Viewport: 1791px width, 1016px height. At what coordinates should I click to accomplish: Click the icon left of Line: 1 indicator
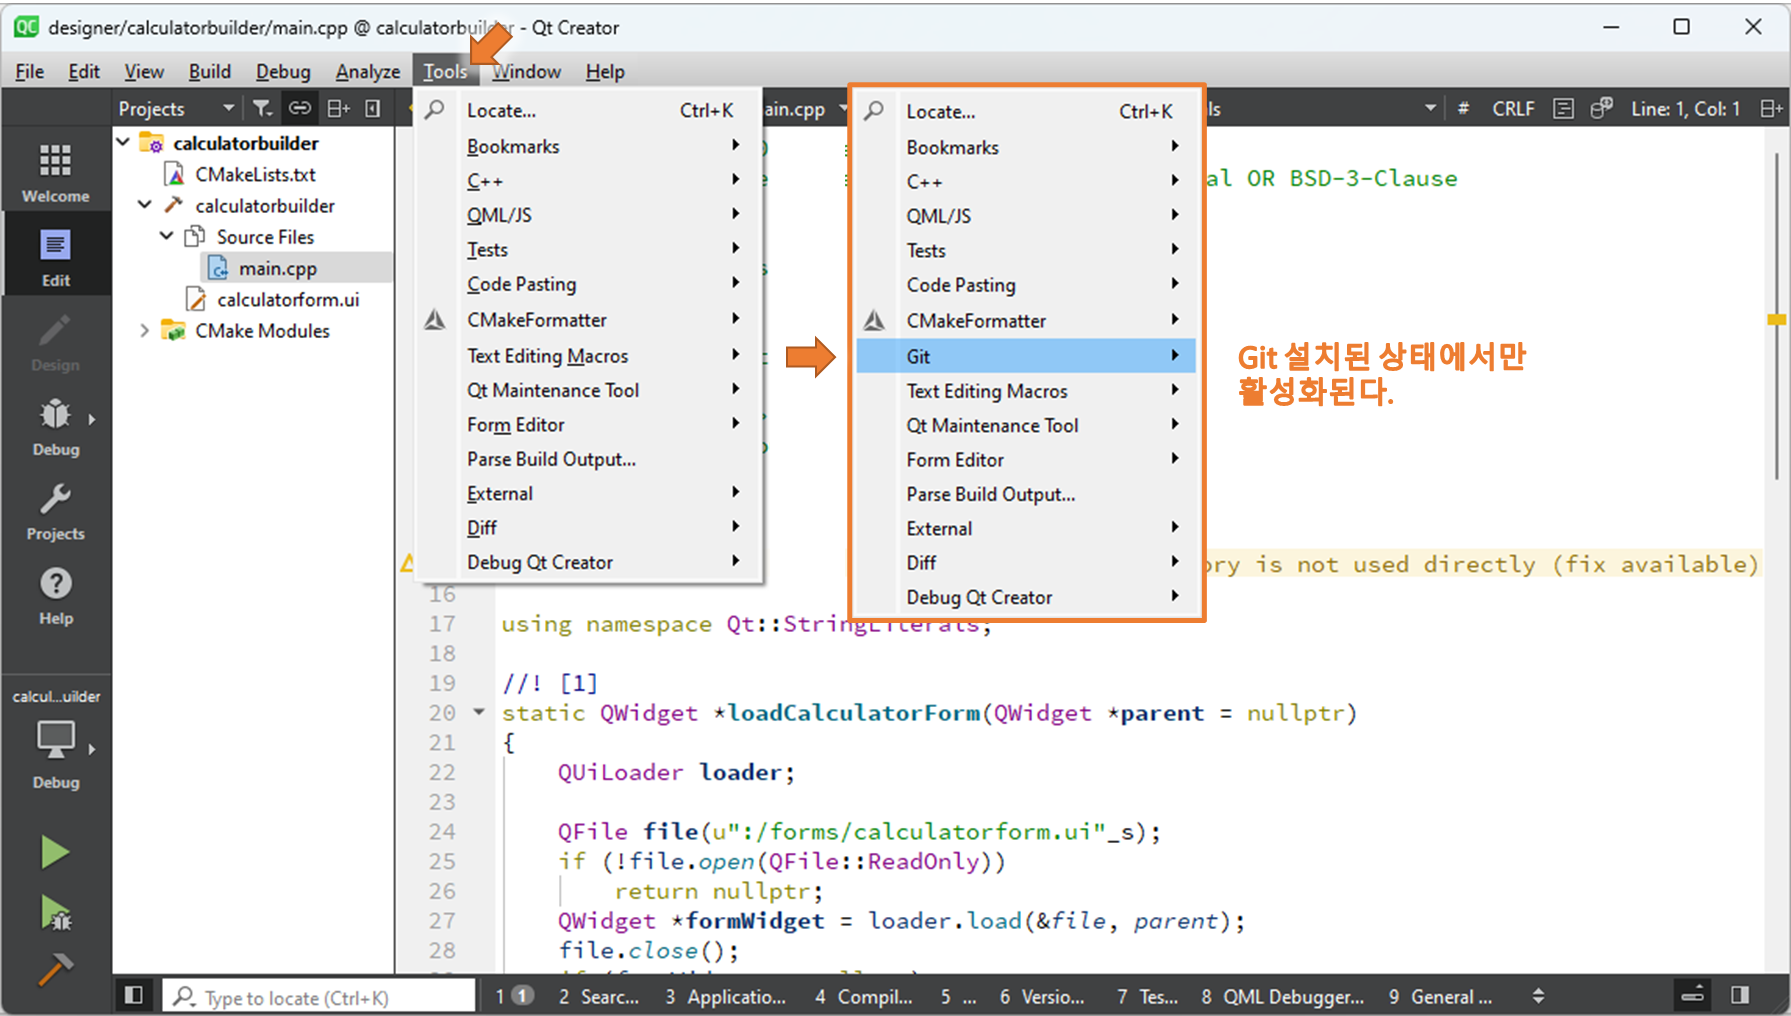tap(1601, 108)
